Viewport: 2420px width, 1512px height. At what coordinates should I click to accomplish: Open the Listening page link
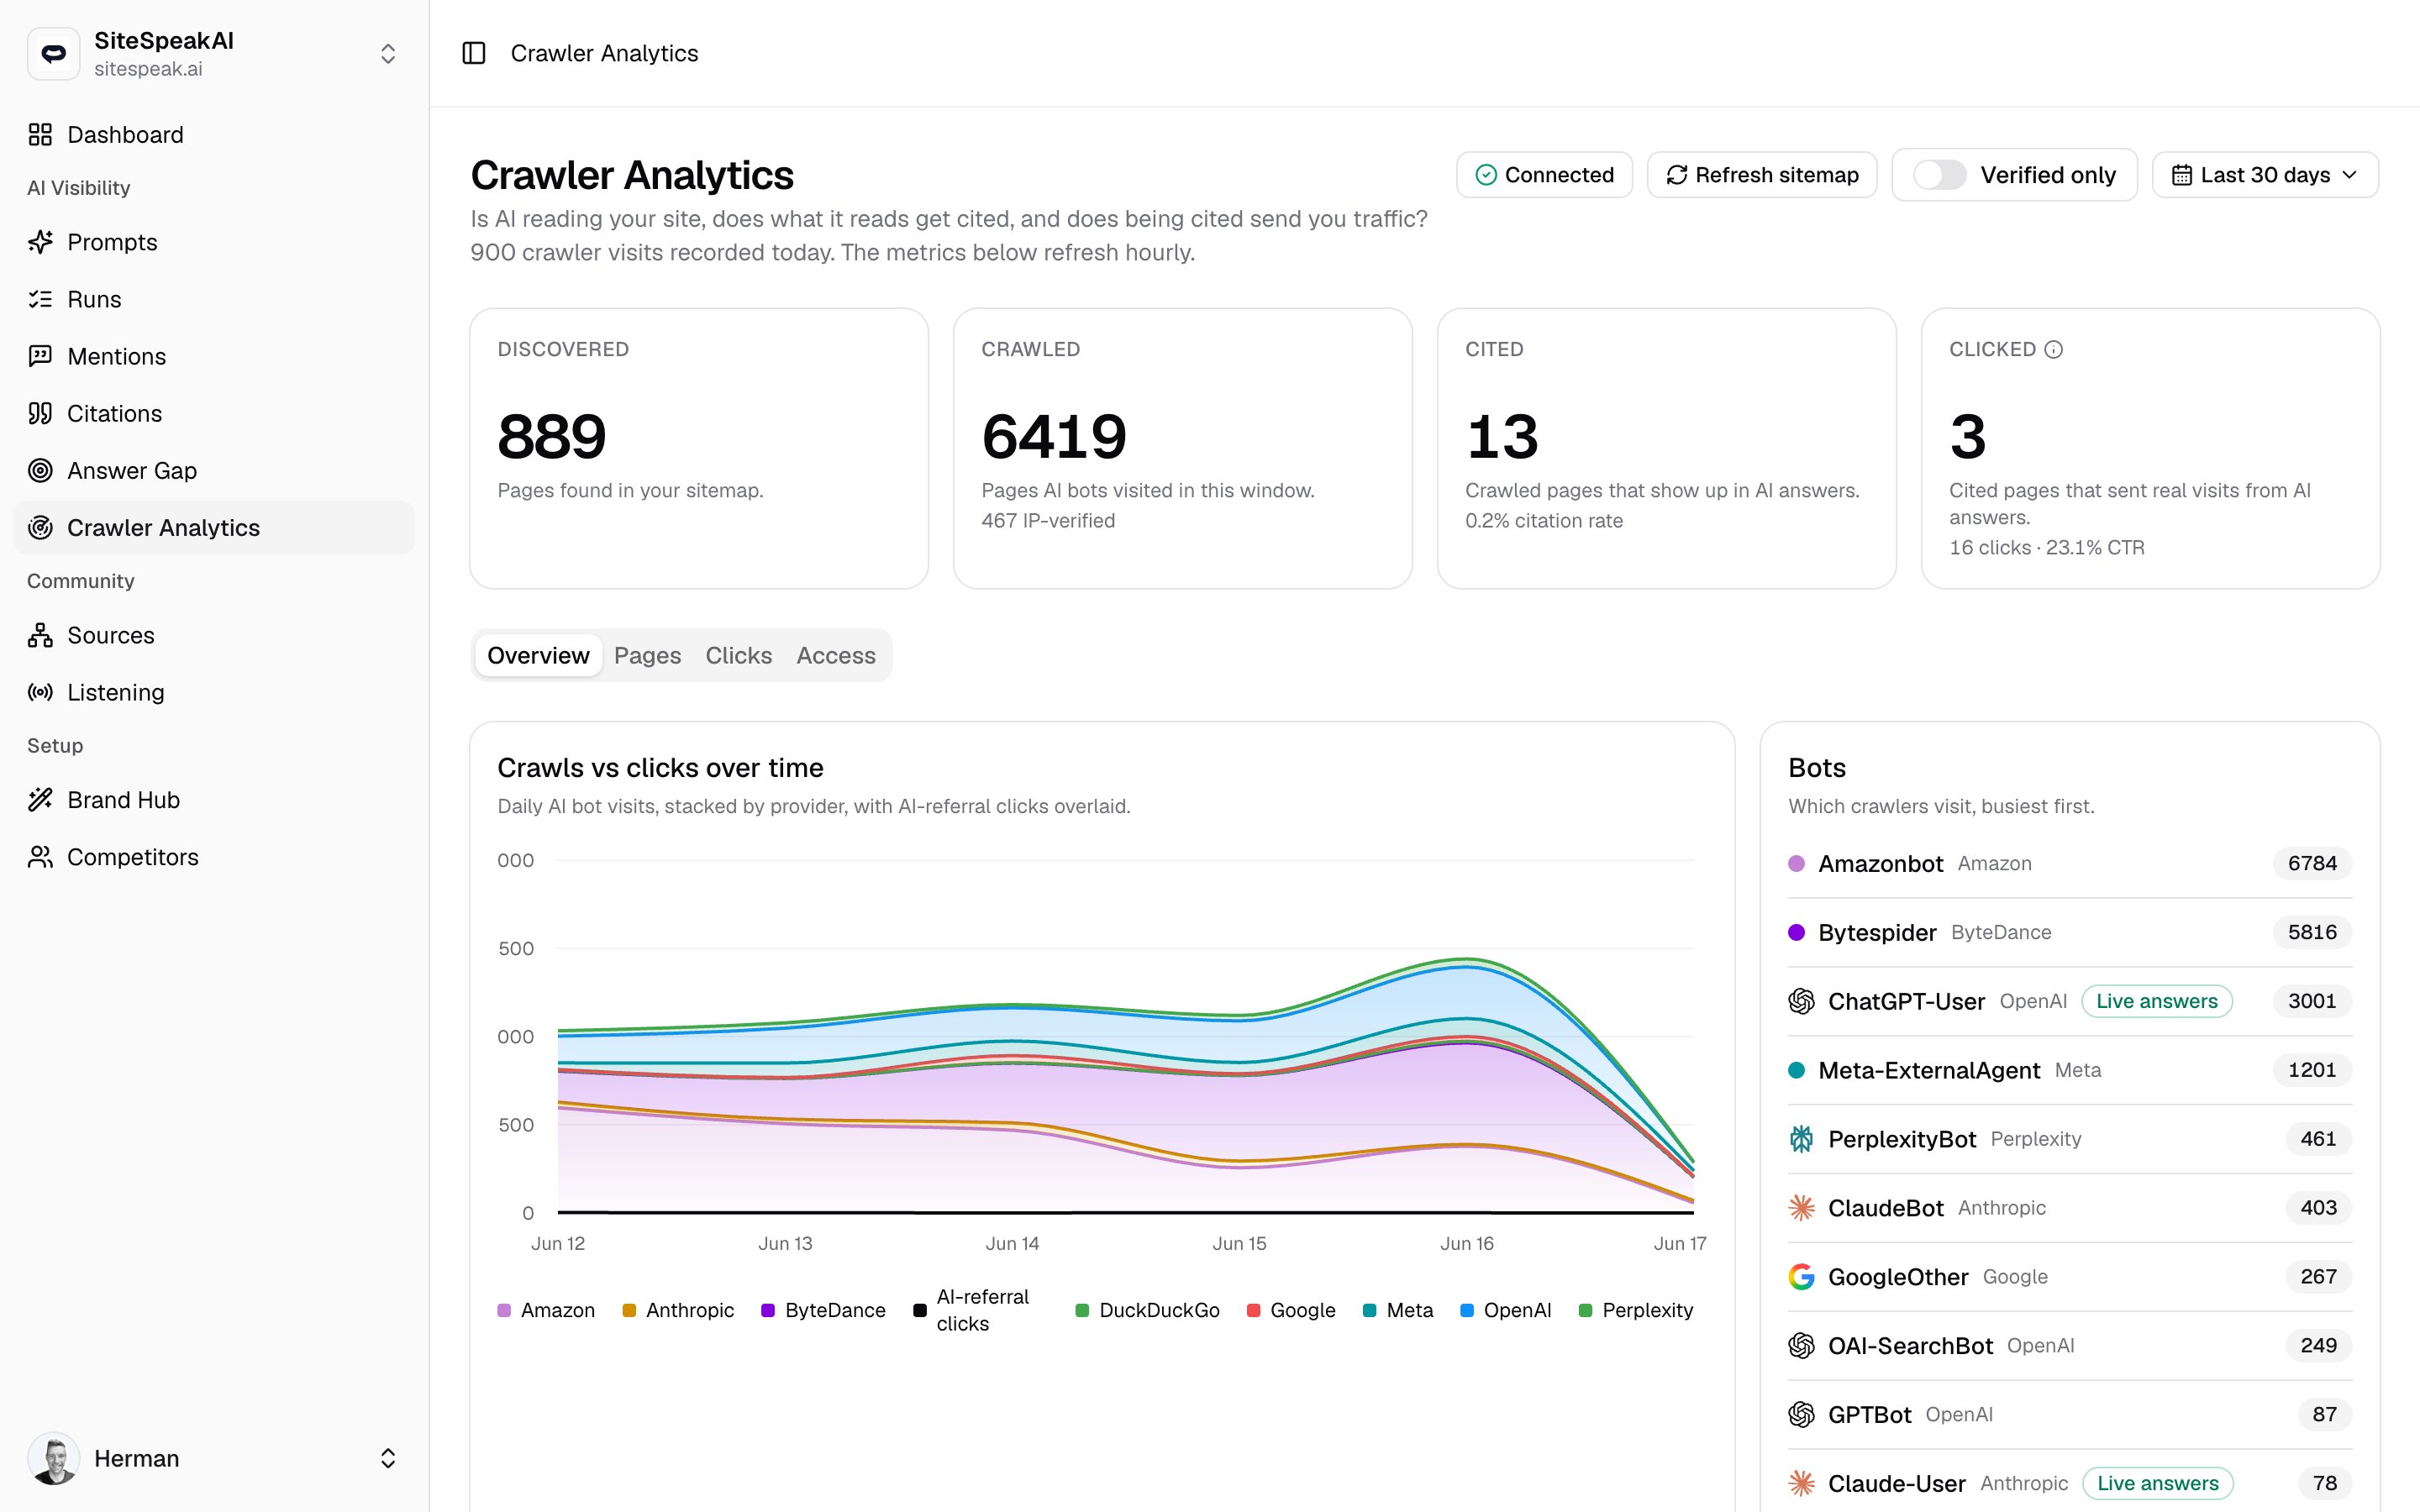tap(214, 692)
